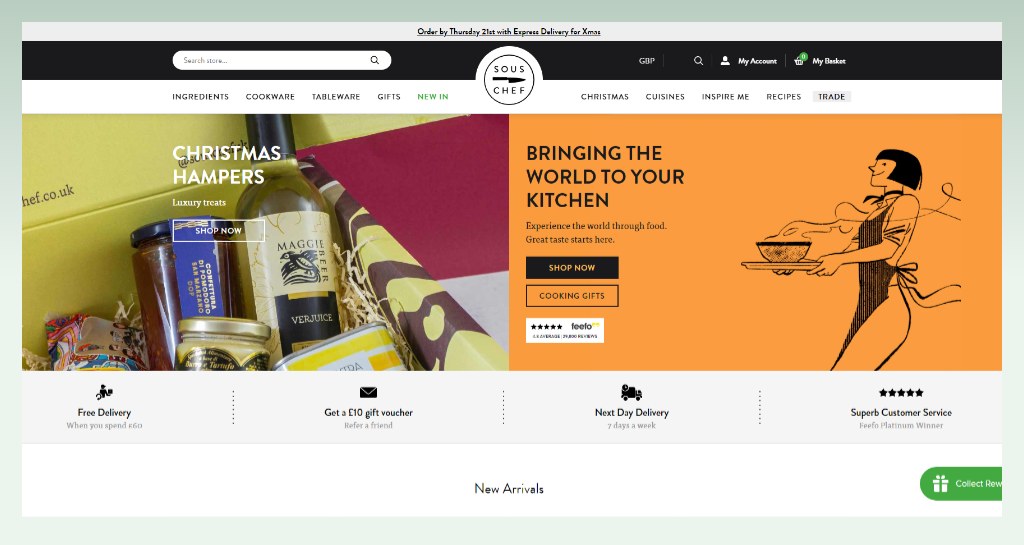The width and height of the screenshot is (1024, 545).
Task: Click the Next Day Delivery truck icon
Action: pyautogui.click(x=632, y=392)
